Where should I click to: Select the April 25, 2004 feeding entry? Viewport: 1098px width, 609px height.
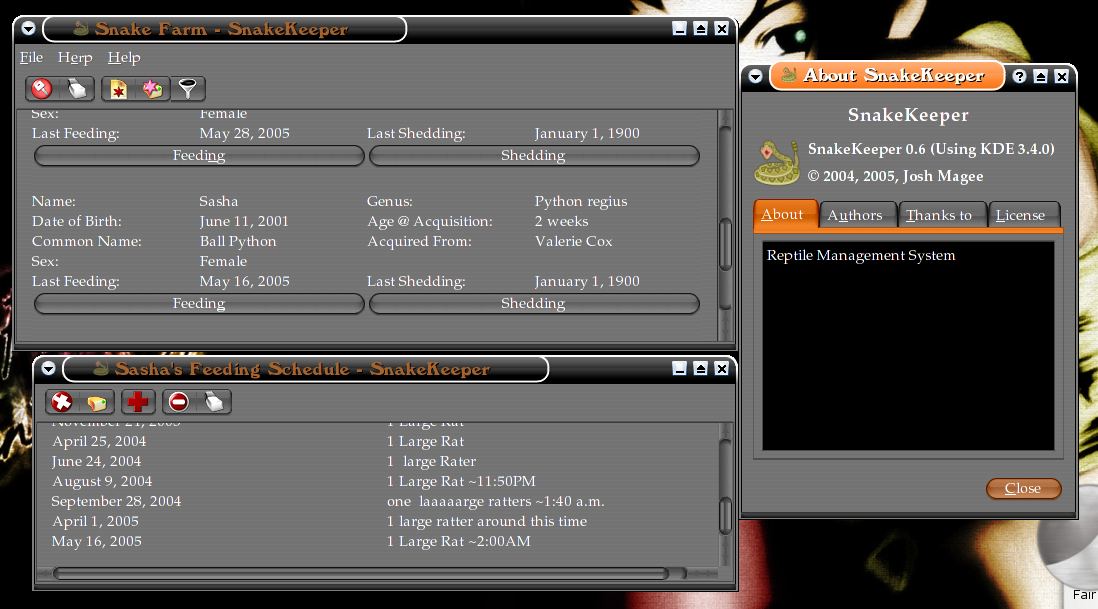click(x=99, y=441)
